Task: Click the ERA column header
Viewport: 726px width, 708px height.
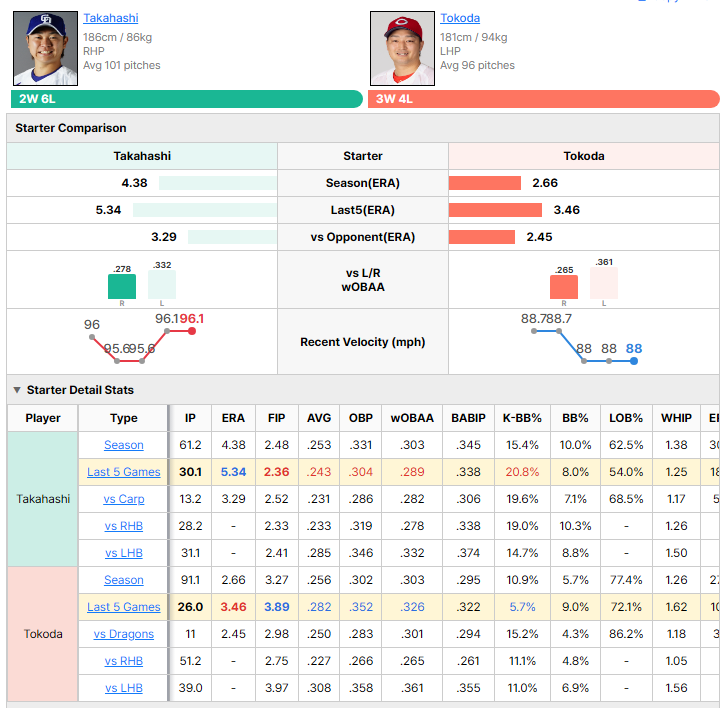Action: (233, 418)
